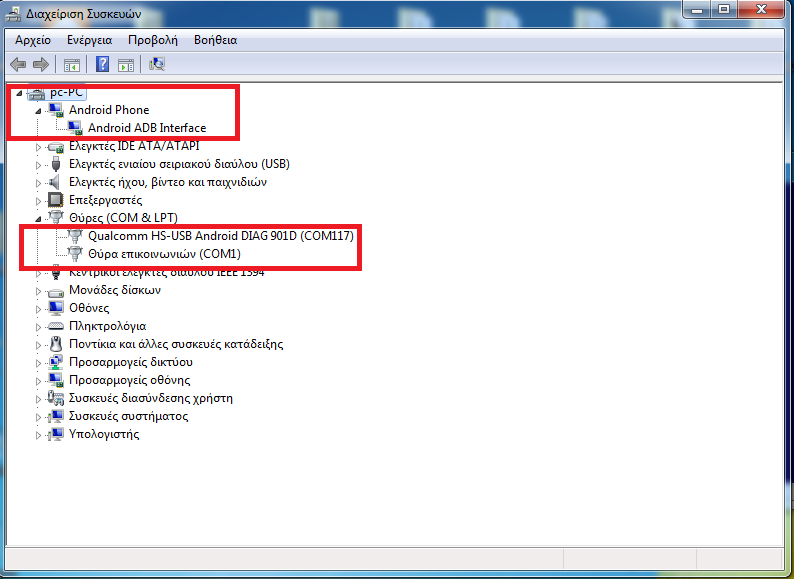Collapse the Android Phone branch
Screen dimensions: 794x579
click(x=38, y=111)
